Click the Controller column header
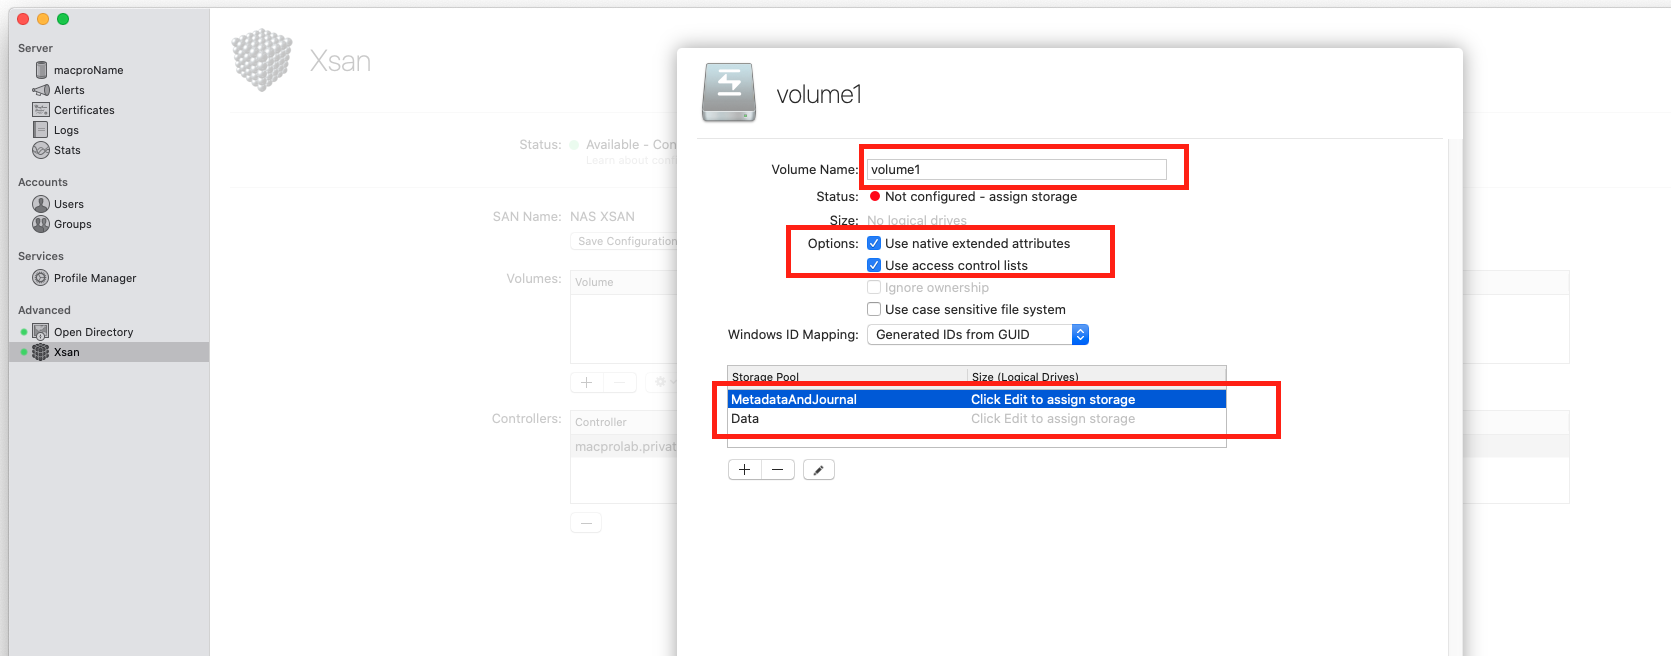The image size is (1671, 656). 624,422
